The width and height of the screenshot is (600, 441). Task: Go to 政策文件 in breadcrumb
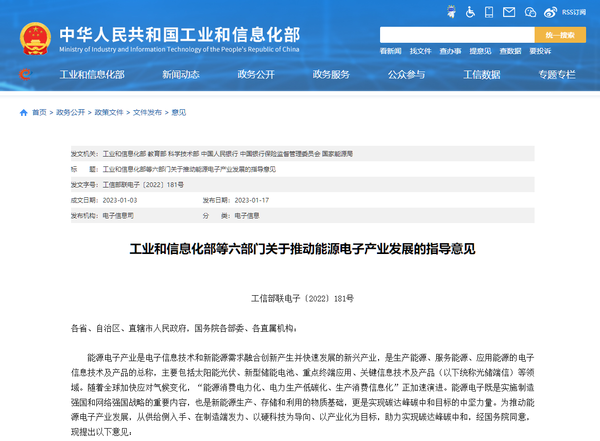pos(109,112)
